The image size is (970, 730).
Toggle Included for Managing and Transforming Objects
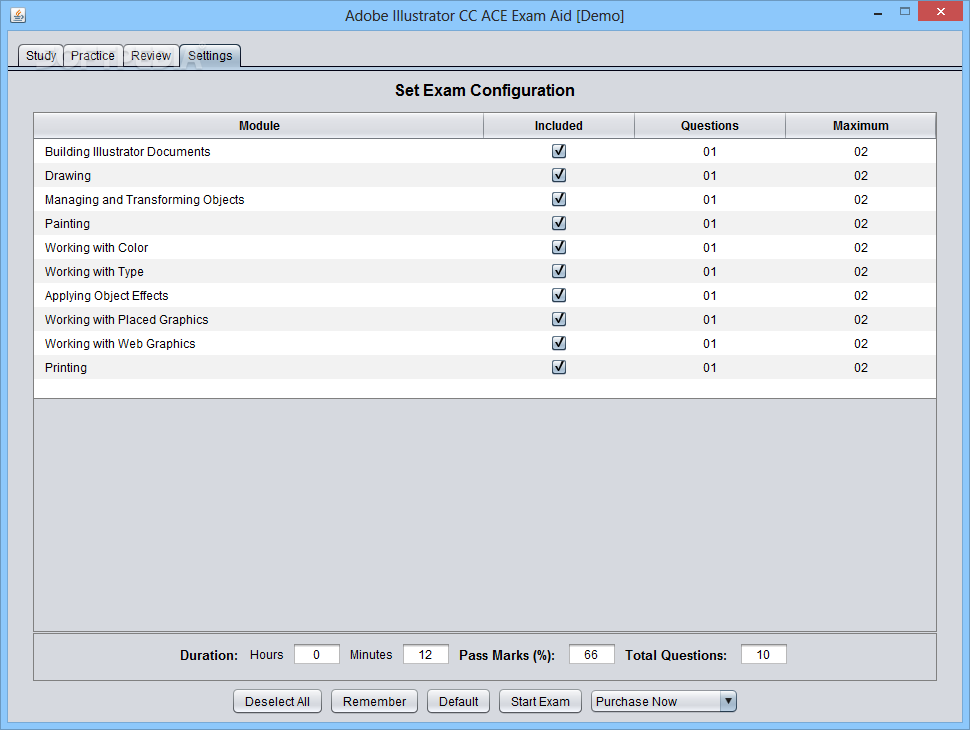click(x=559, y=199)
